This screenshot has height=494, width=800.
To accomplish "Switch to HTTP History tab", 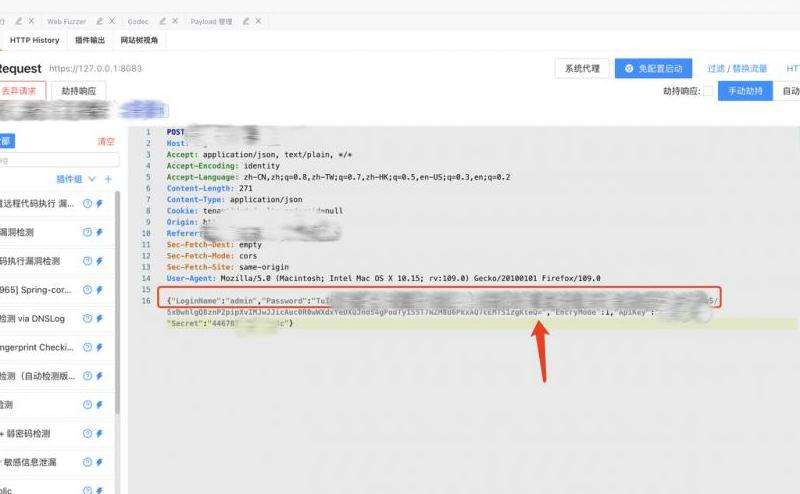I will [34, 40].
